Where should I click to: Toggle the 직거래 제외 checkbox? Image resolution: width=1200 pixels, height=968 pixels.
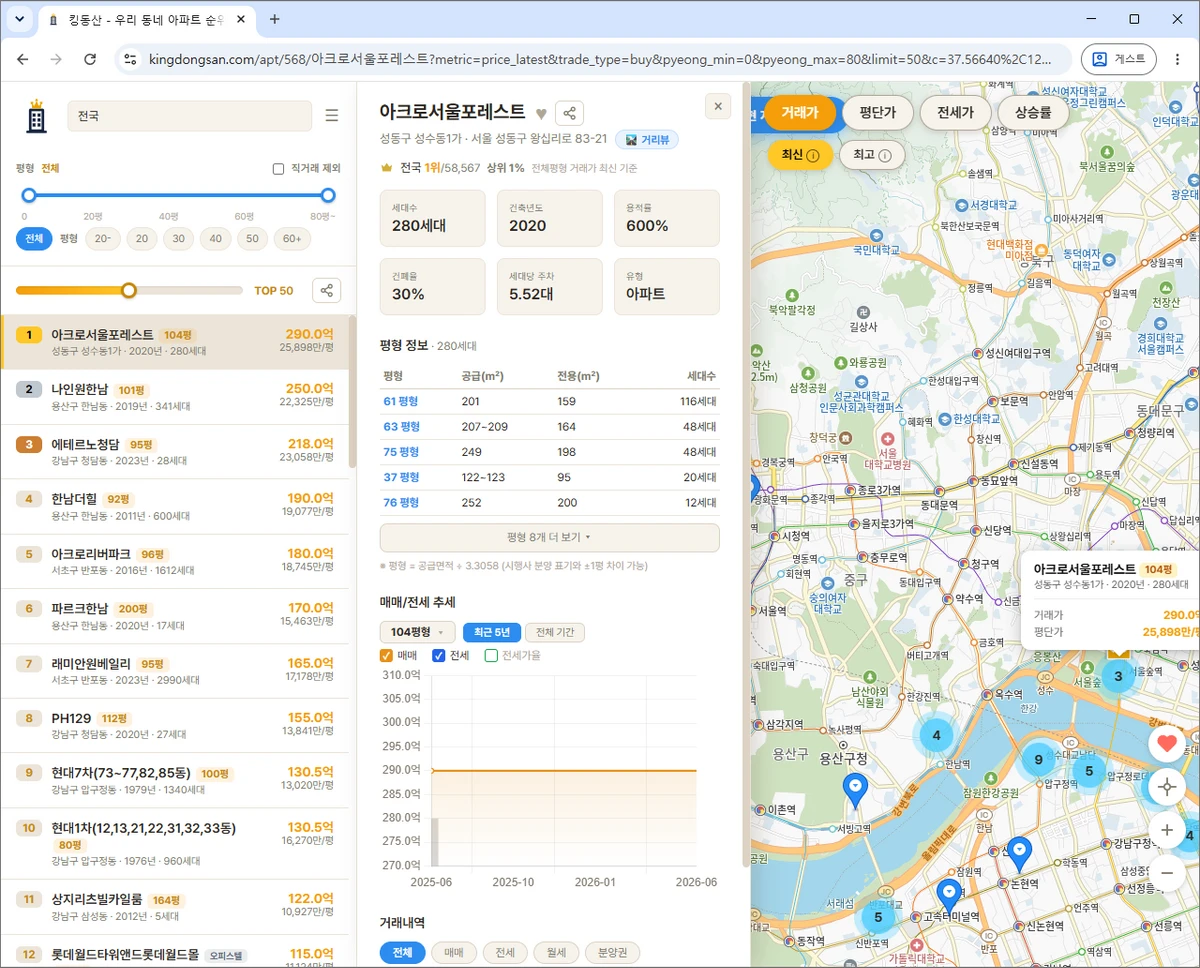coord(279,169)
